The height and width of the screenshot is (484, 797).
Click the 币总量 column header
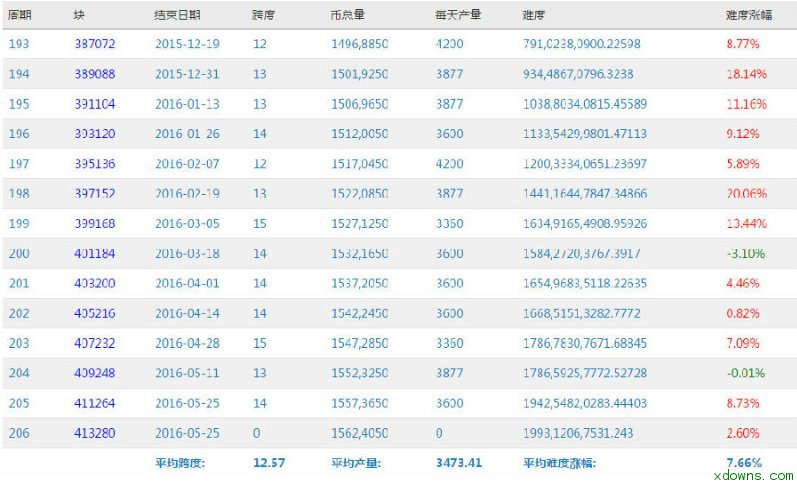347,15
